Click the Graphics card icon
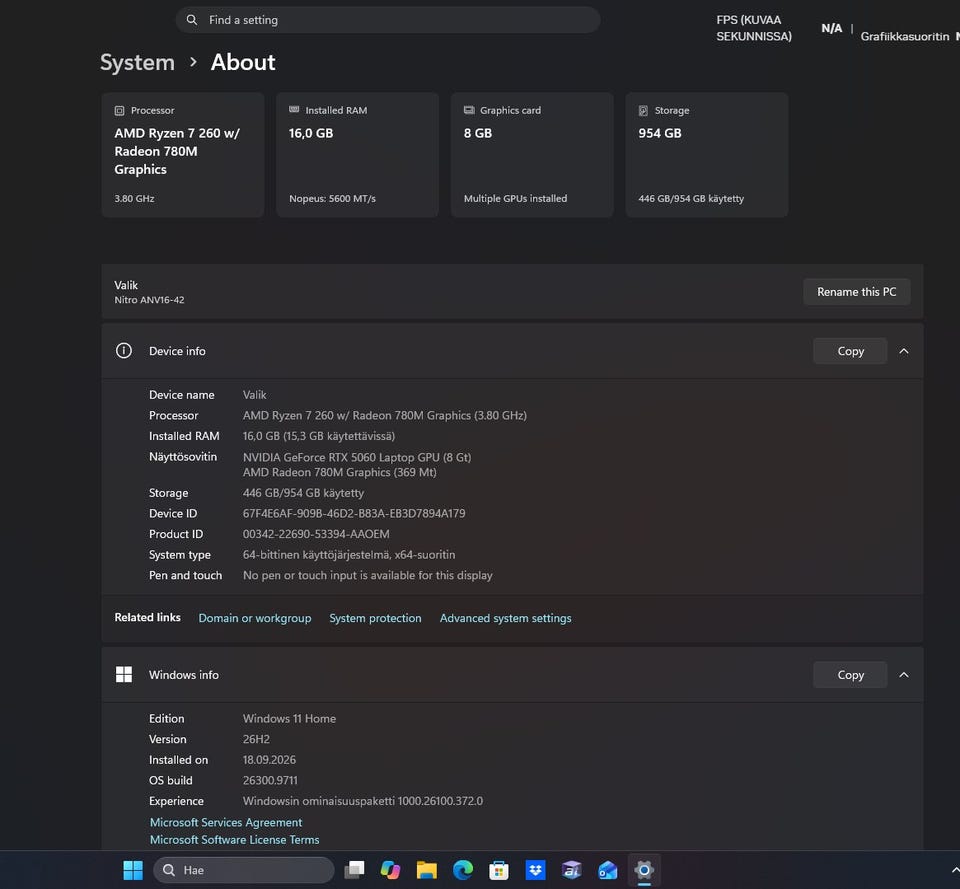Image resolution: width=960 pixels, height=889 pixels. click(x=469, y=110)
